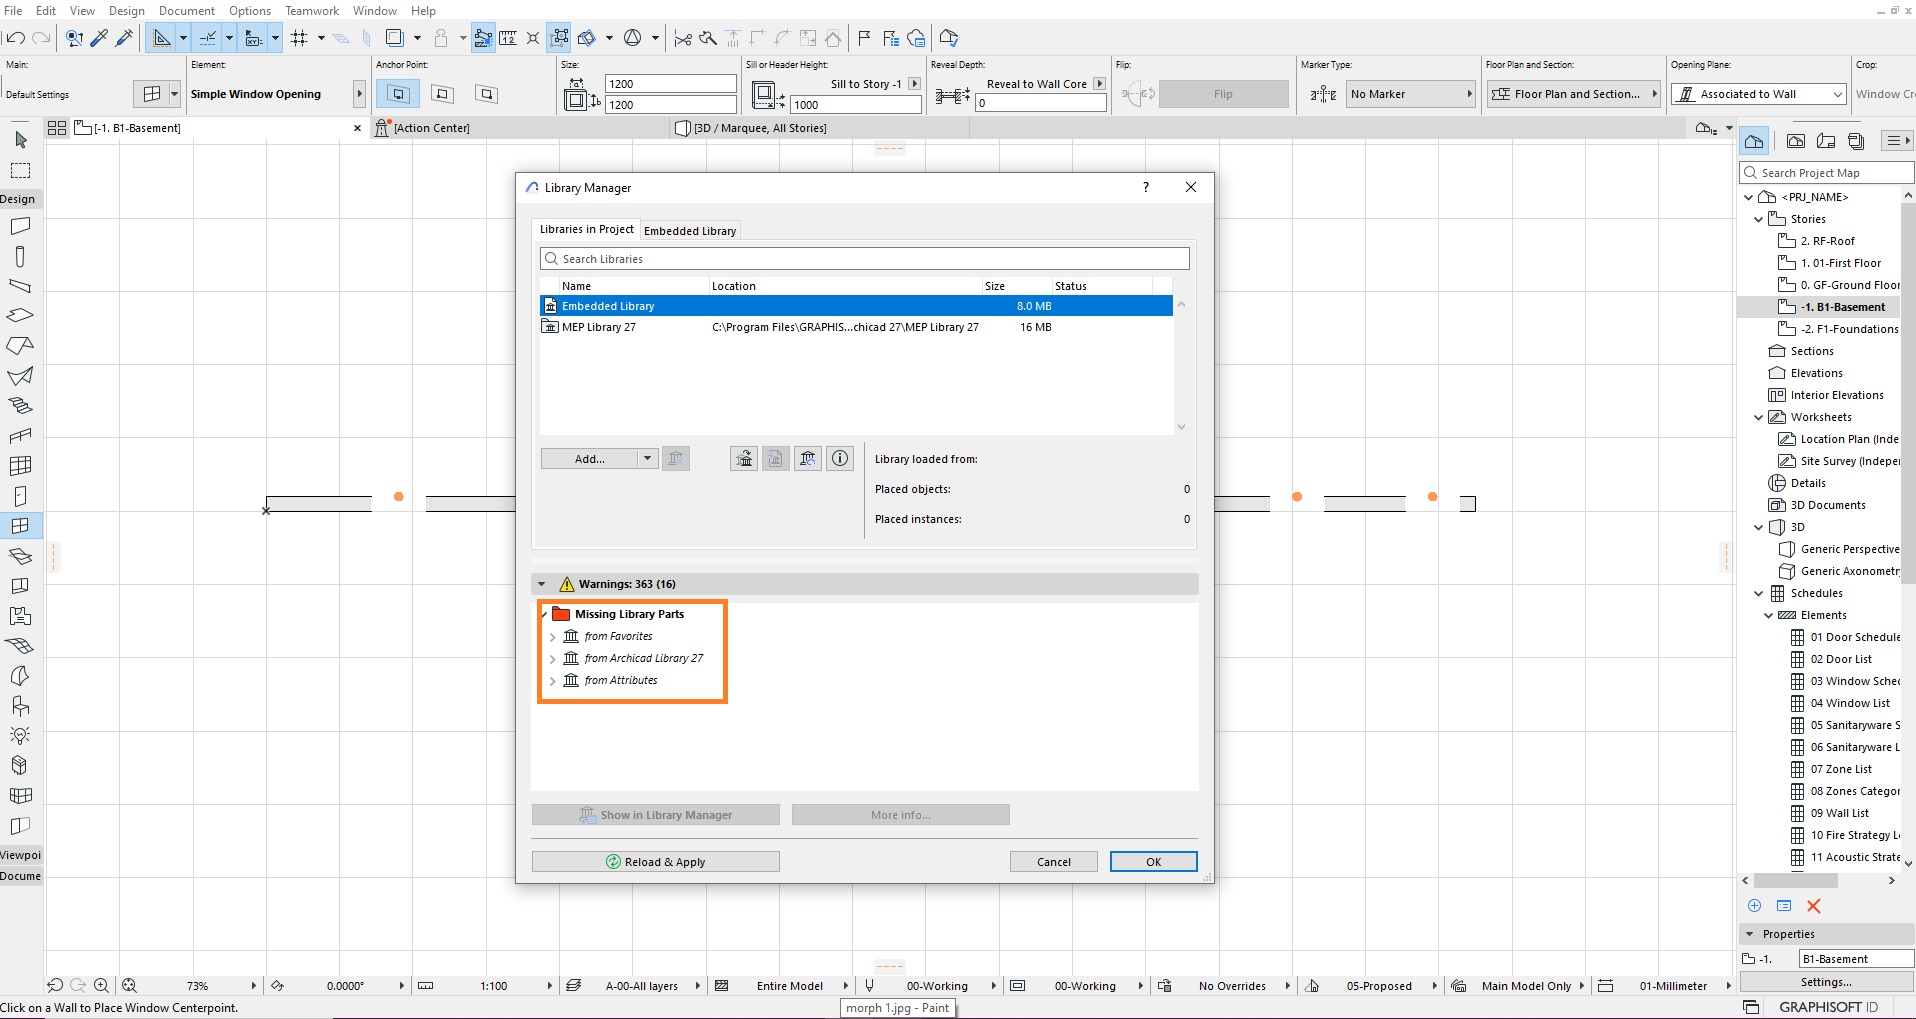The height and width of the screenshot is (1019, 1916).
Task: Click the Search Libraries field
Action: pos(865,259)
